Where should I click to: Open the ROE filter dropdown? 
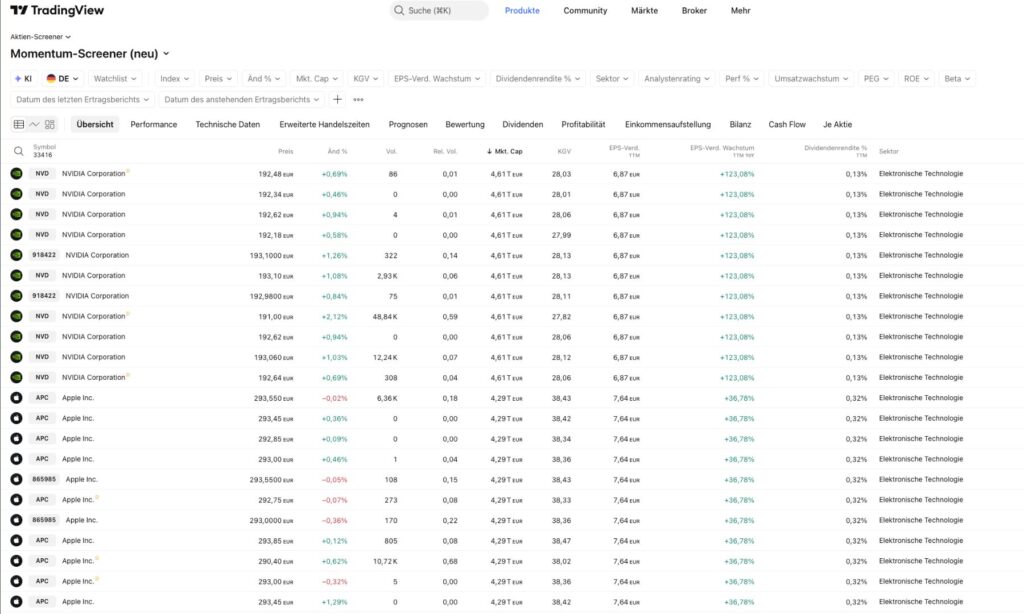[916, 78]
